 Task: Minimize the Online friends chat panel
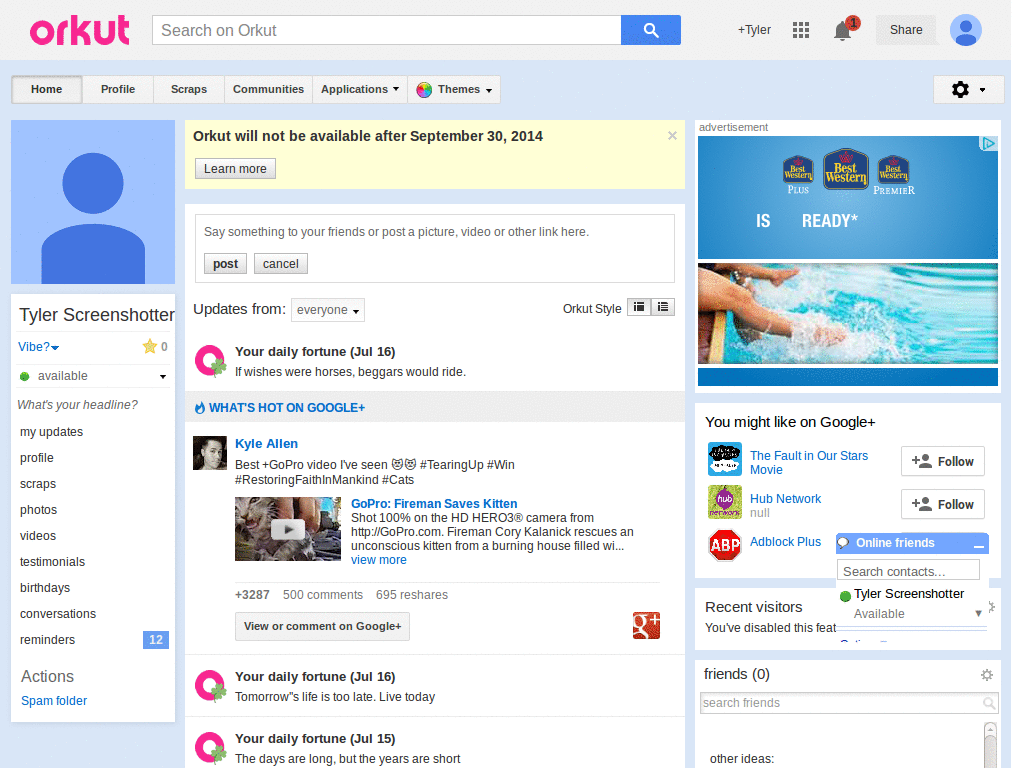click(978, 544)
